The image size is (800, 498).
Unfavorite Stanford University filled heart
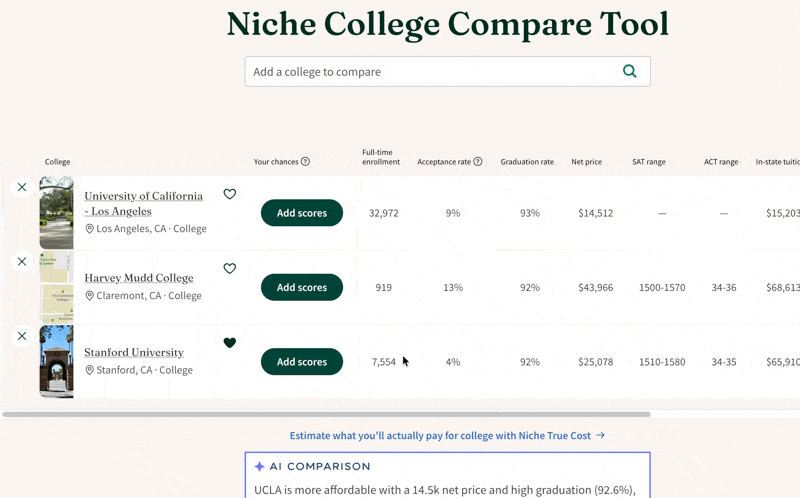pyautogui.click(x=230, y=343)
